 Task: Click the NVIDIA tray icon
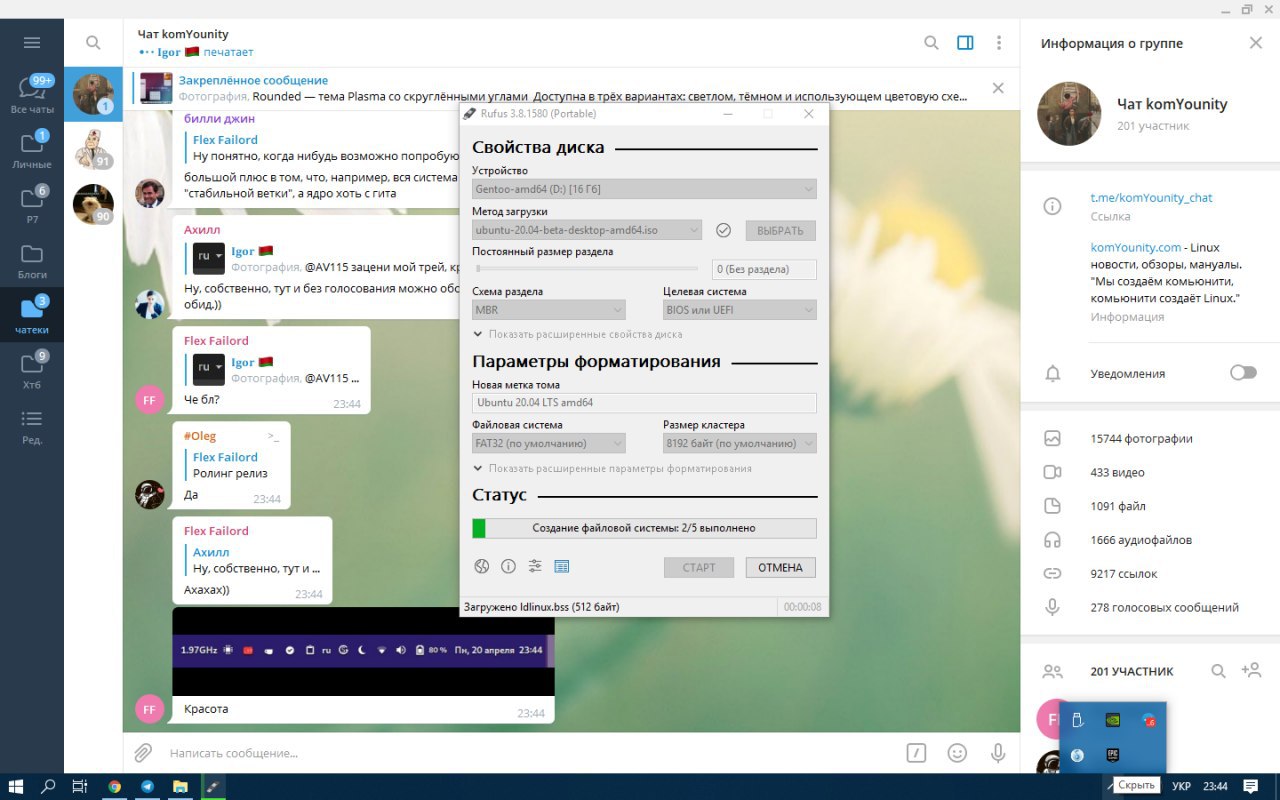(x=1113, y=720)
